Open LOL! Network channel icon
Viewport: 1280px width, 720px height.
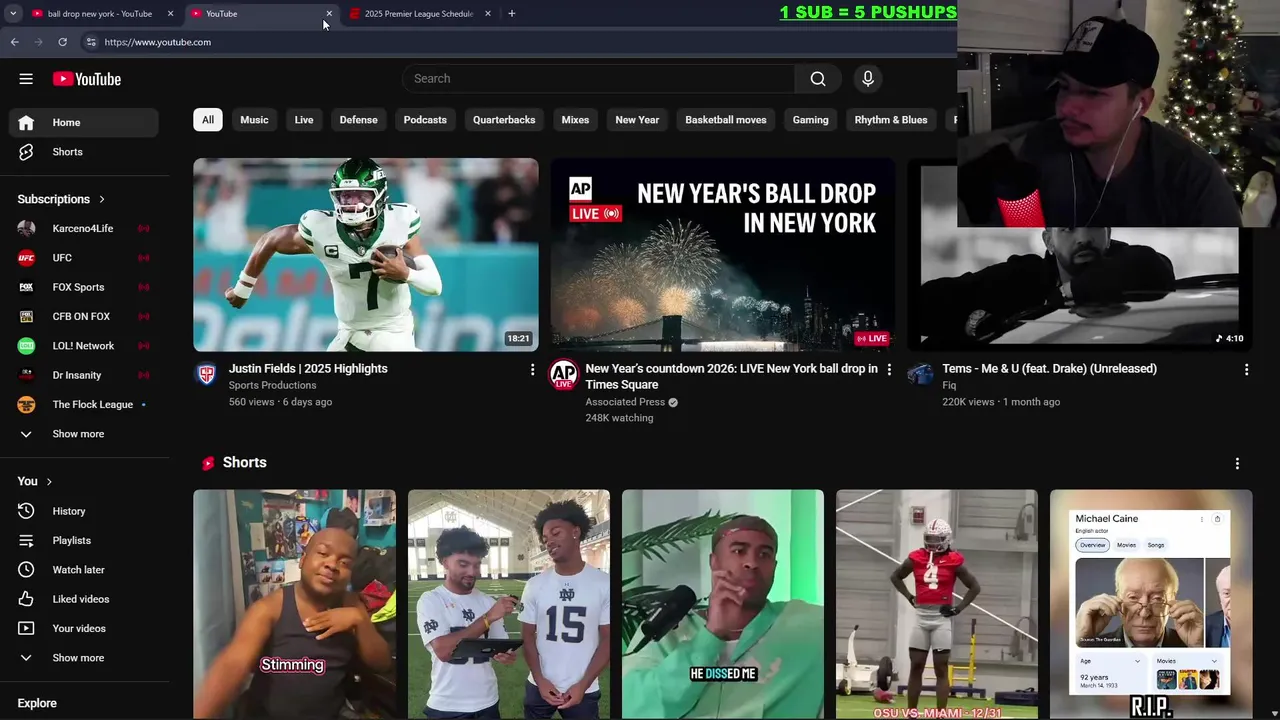(x=26, y=346)
